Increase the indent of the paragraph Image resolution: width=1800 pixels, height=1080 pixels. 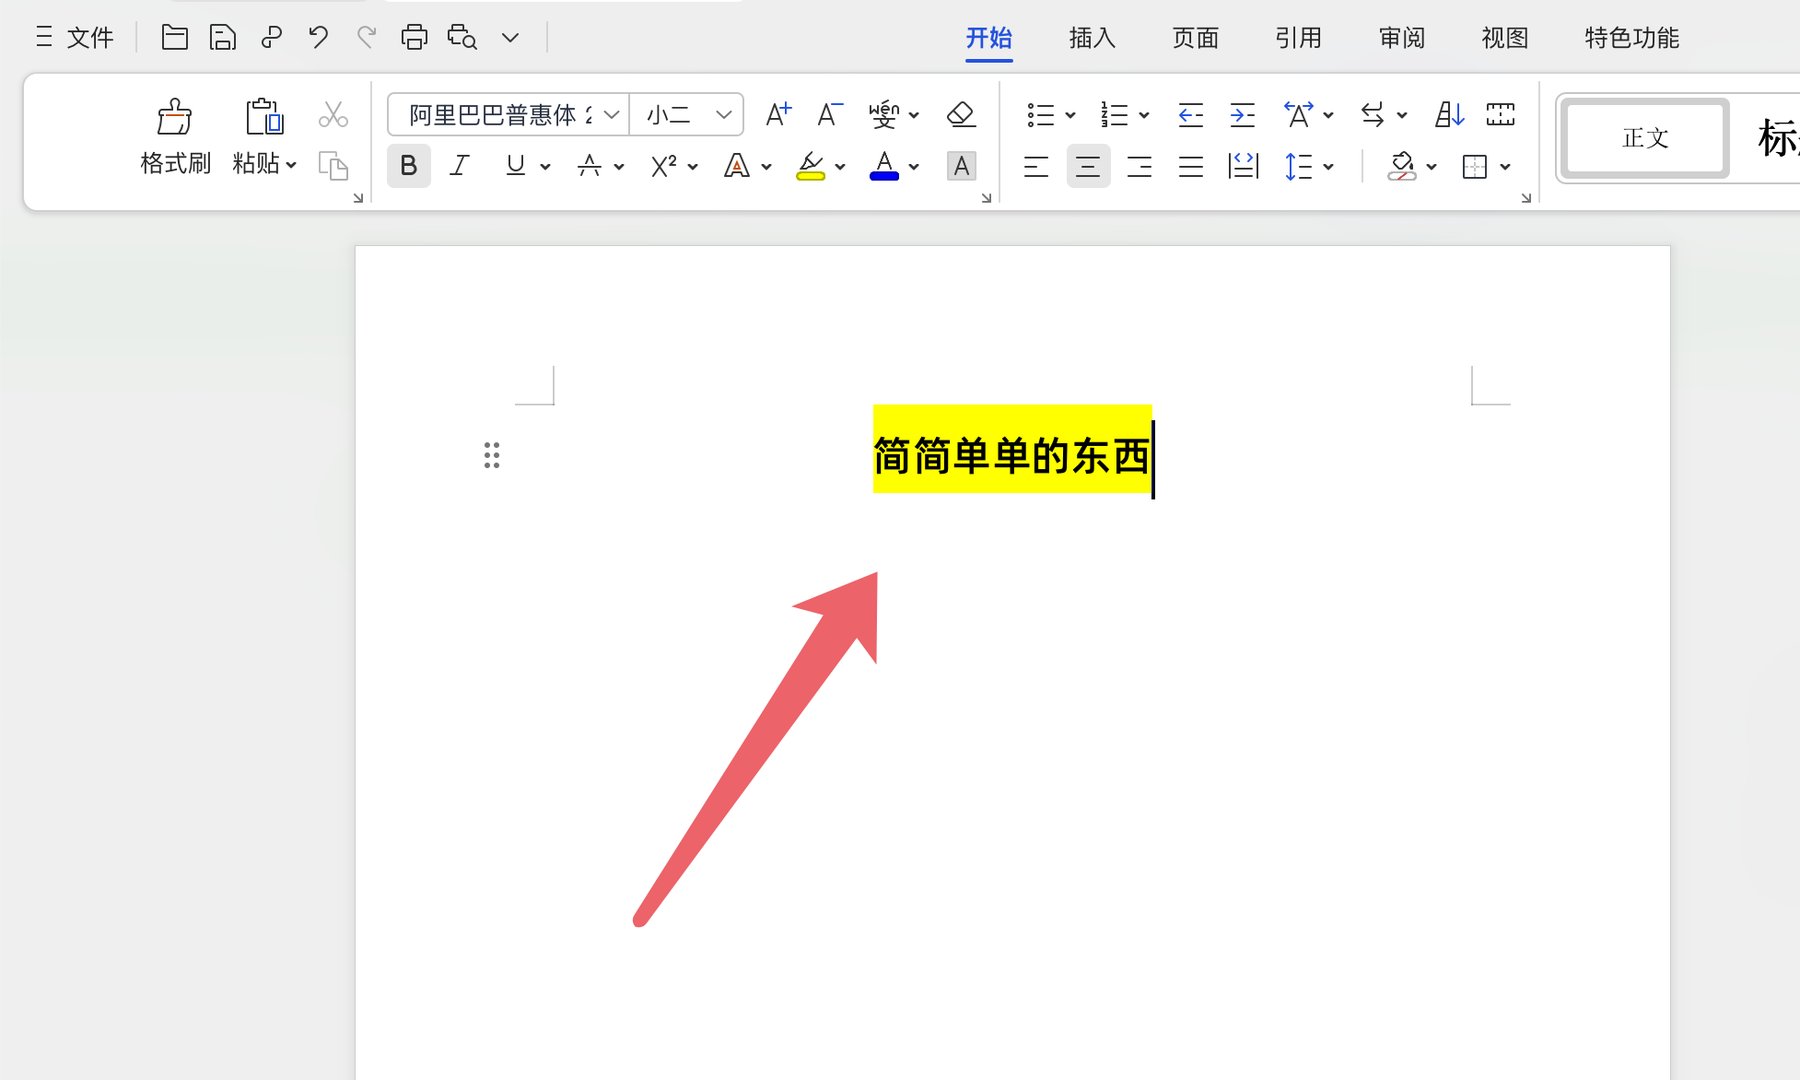click(1241, 114)
